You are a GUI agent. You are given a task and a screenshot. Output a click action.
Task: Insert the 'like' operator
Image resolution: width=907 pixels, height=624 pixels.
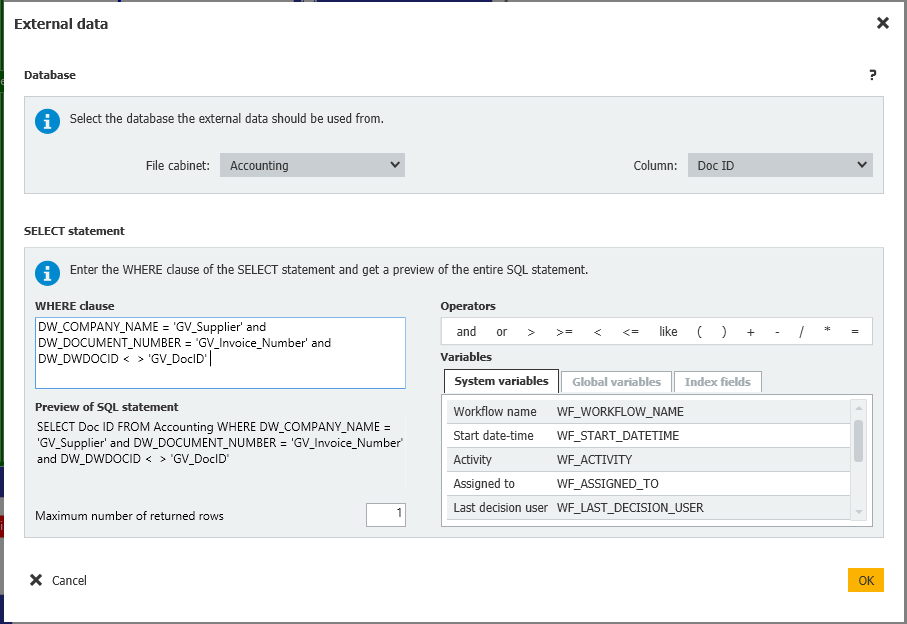pos(668,332)
